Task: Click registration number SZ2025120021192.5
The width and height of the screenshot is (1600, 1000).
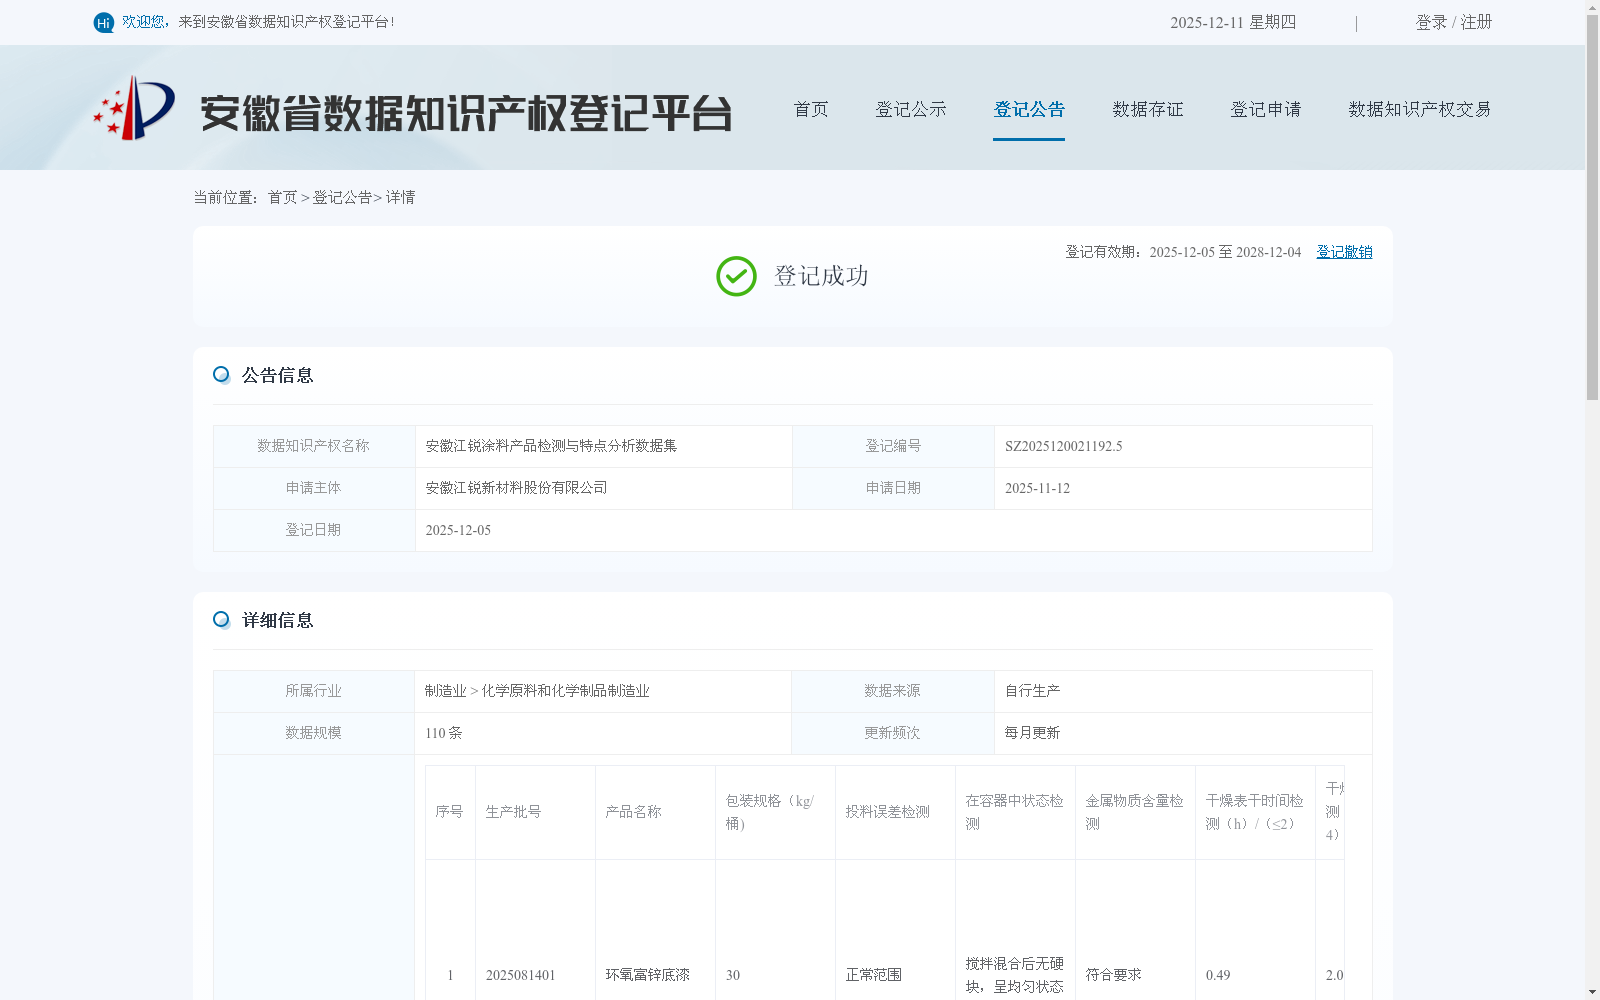Action: pyautogui.click(x=1064, y=446)
